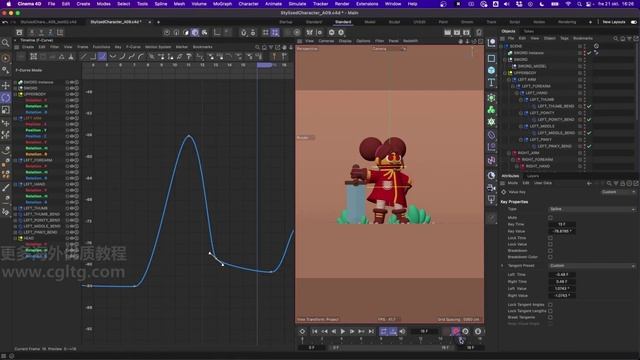Toggle the Mute checkbox in Key Properties
This screenshot has width=640, height=360.
(x=550, y=218)
